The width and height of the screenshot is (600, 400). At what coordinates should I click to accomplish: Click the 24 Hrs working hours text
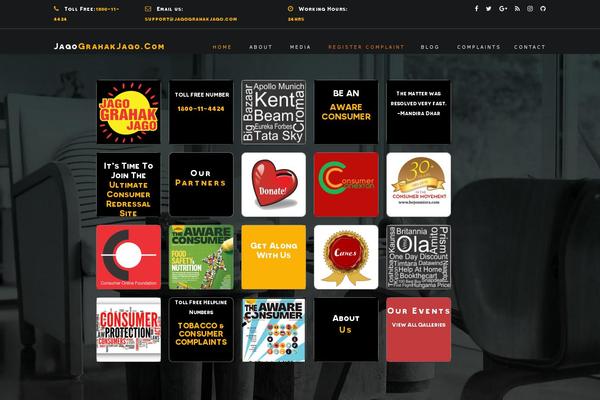pos(296,19)
